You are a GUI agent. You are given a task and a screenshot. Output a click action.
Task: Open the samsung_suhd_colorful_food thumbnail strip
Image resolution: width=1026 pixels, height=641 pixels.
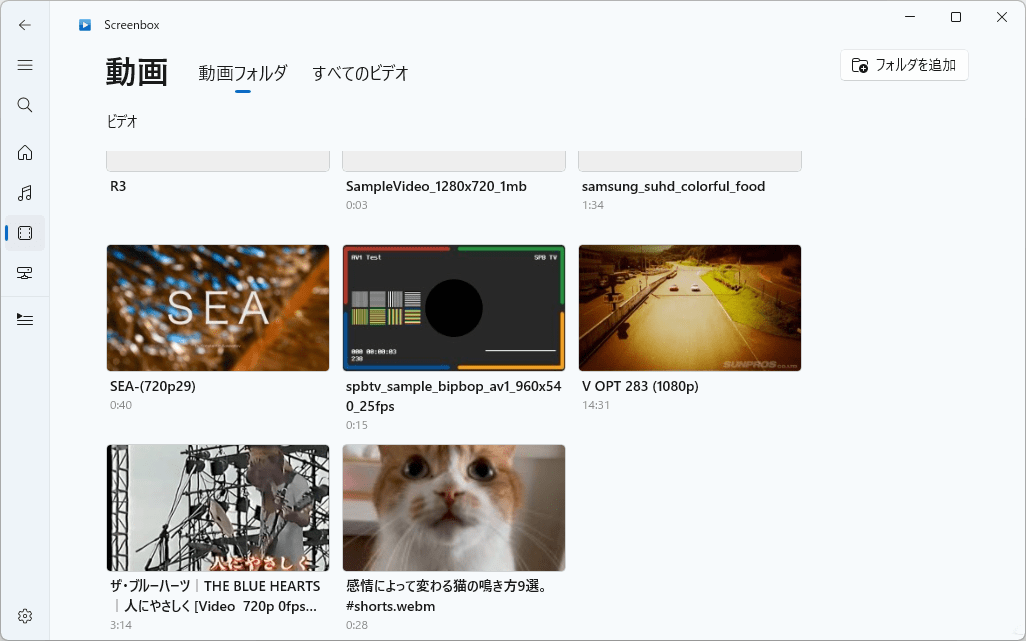pos(690,162)
